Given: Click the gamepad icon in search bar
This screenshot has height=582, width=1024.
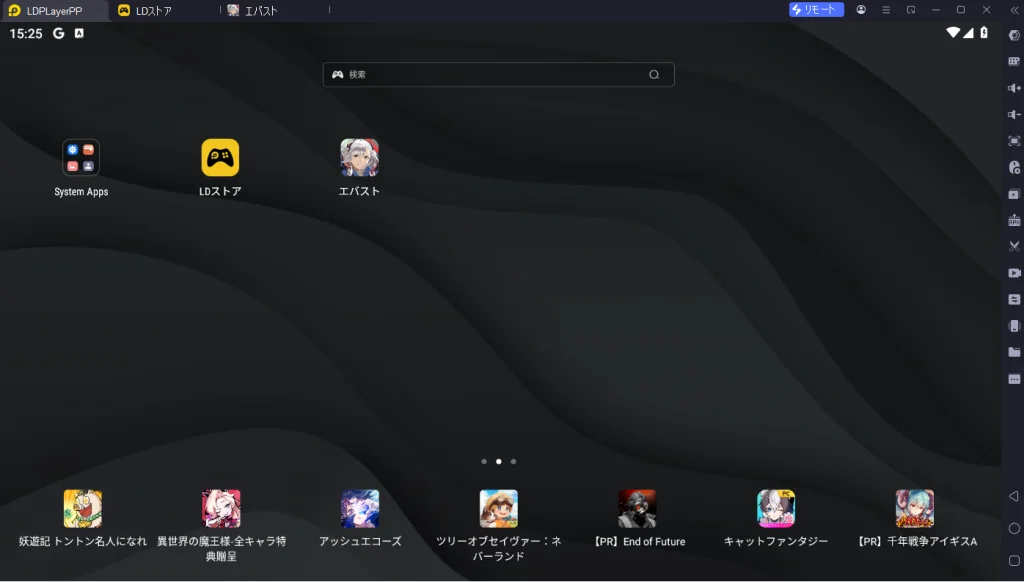Looking at the screenshot, I should [338, 74].
